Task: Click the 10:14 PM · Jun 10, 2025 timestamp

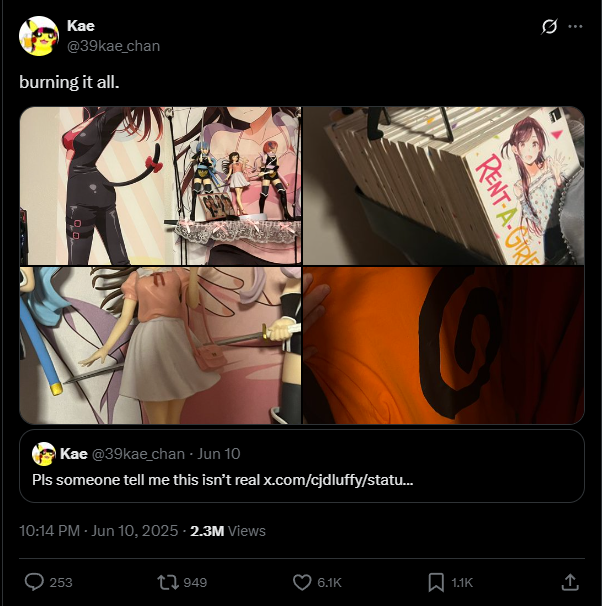Action: tap(99, 531)
